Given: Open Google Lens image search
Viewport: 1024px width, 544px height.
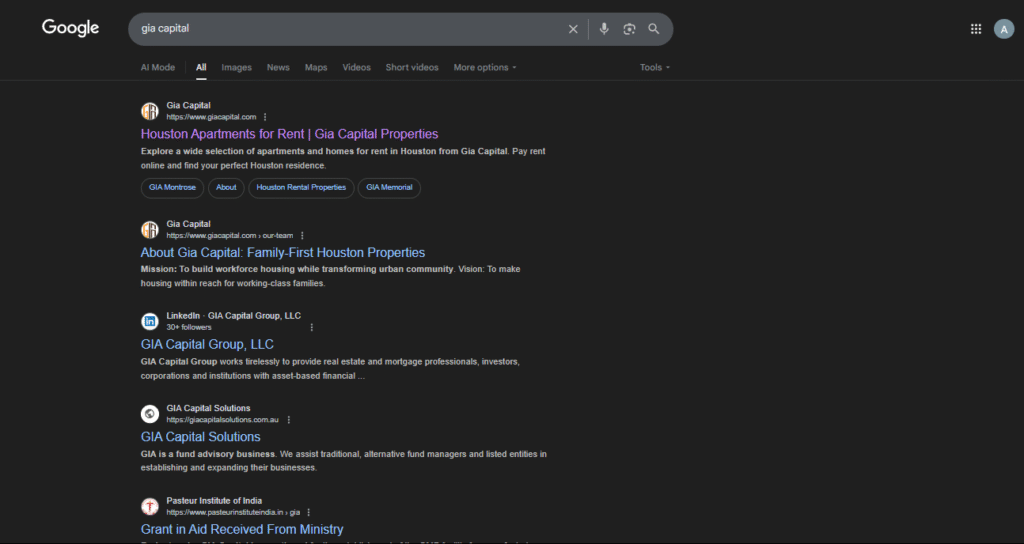Looking at the screenshot, I should [629, 29].
